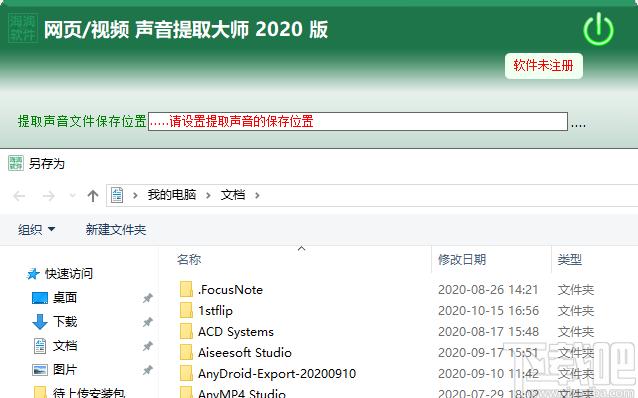Click the pin icon beside 下载
Screen dimensions: 638x398
click(147, 322)
